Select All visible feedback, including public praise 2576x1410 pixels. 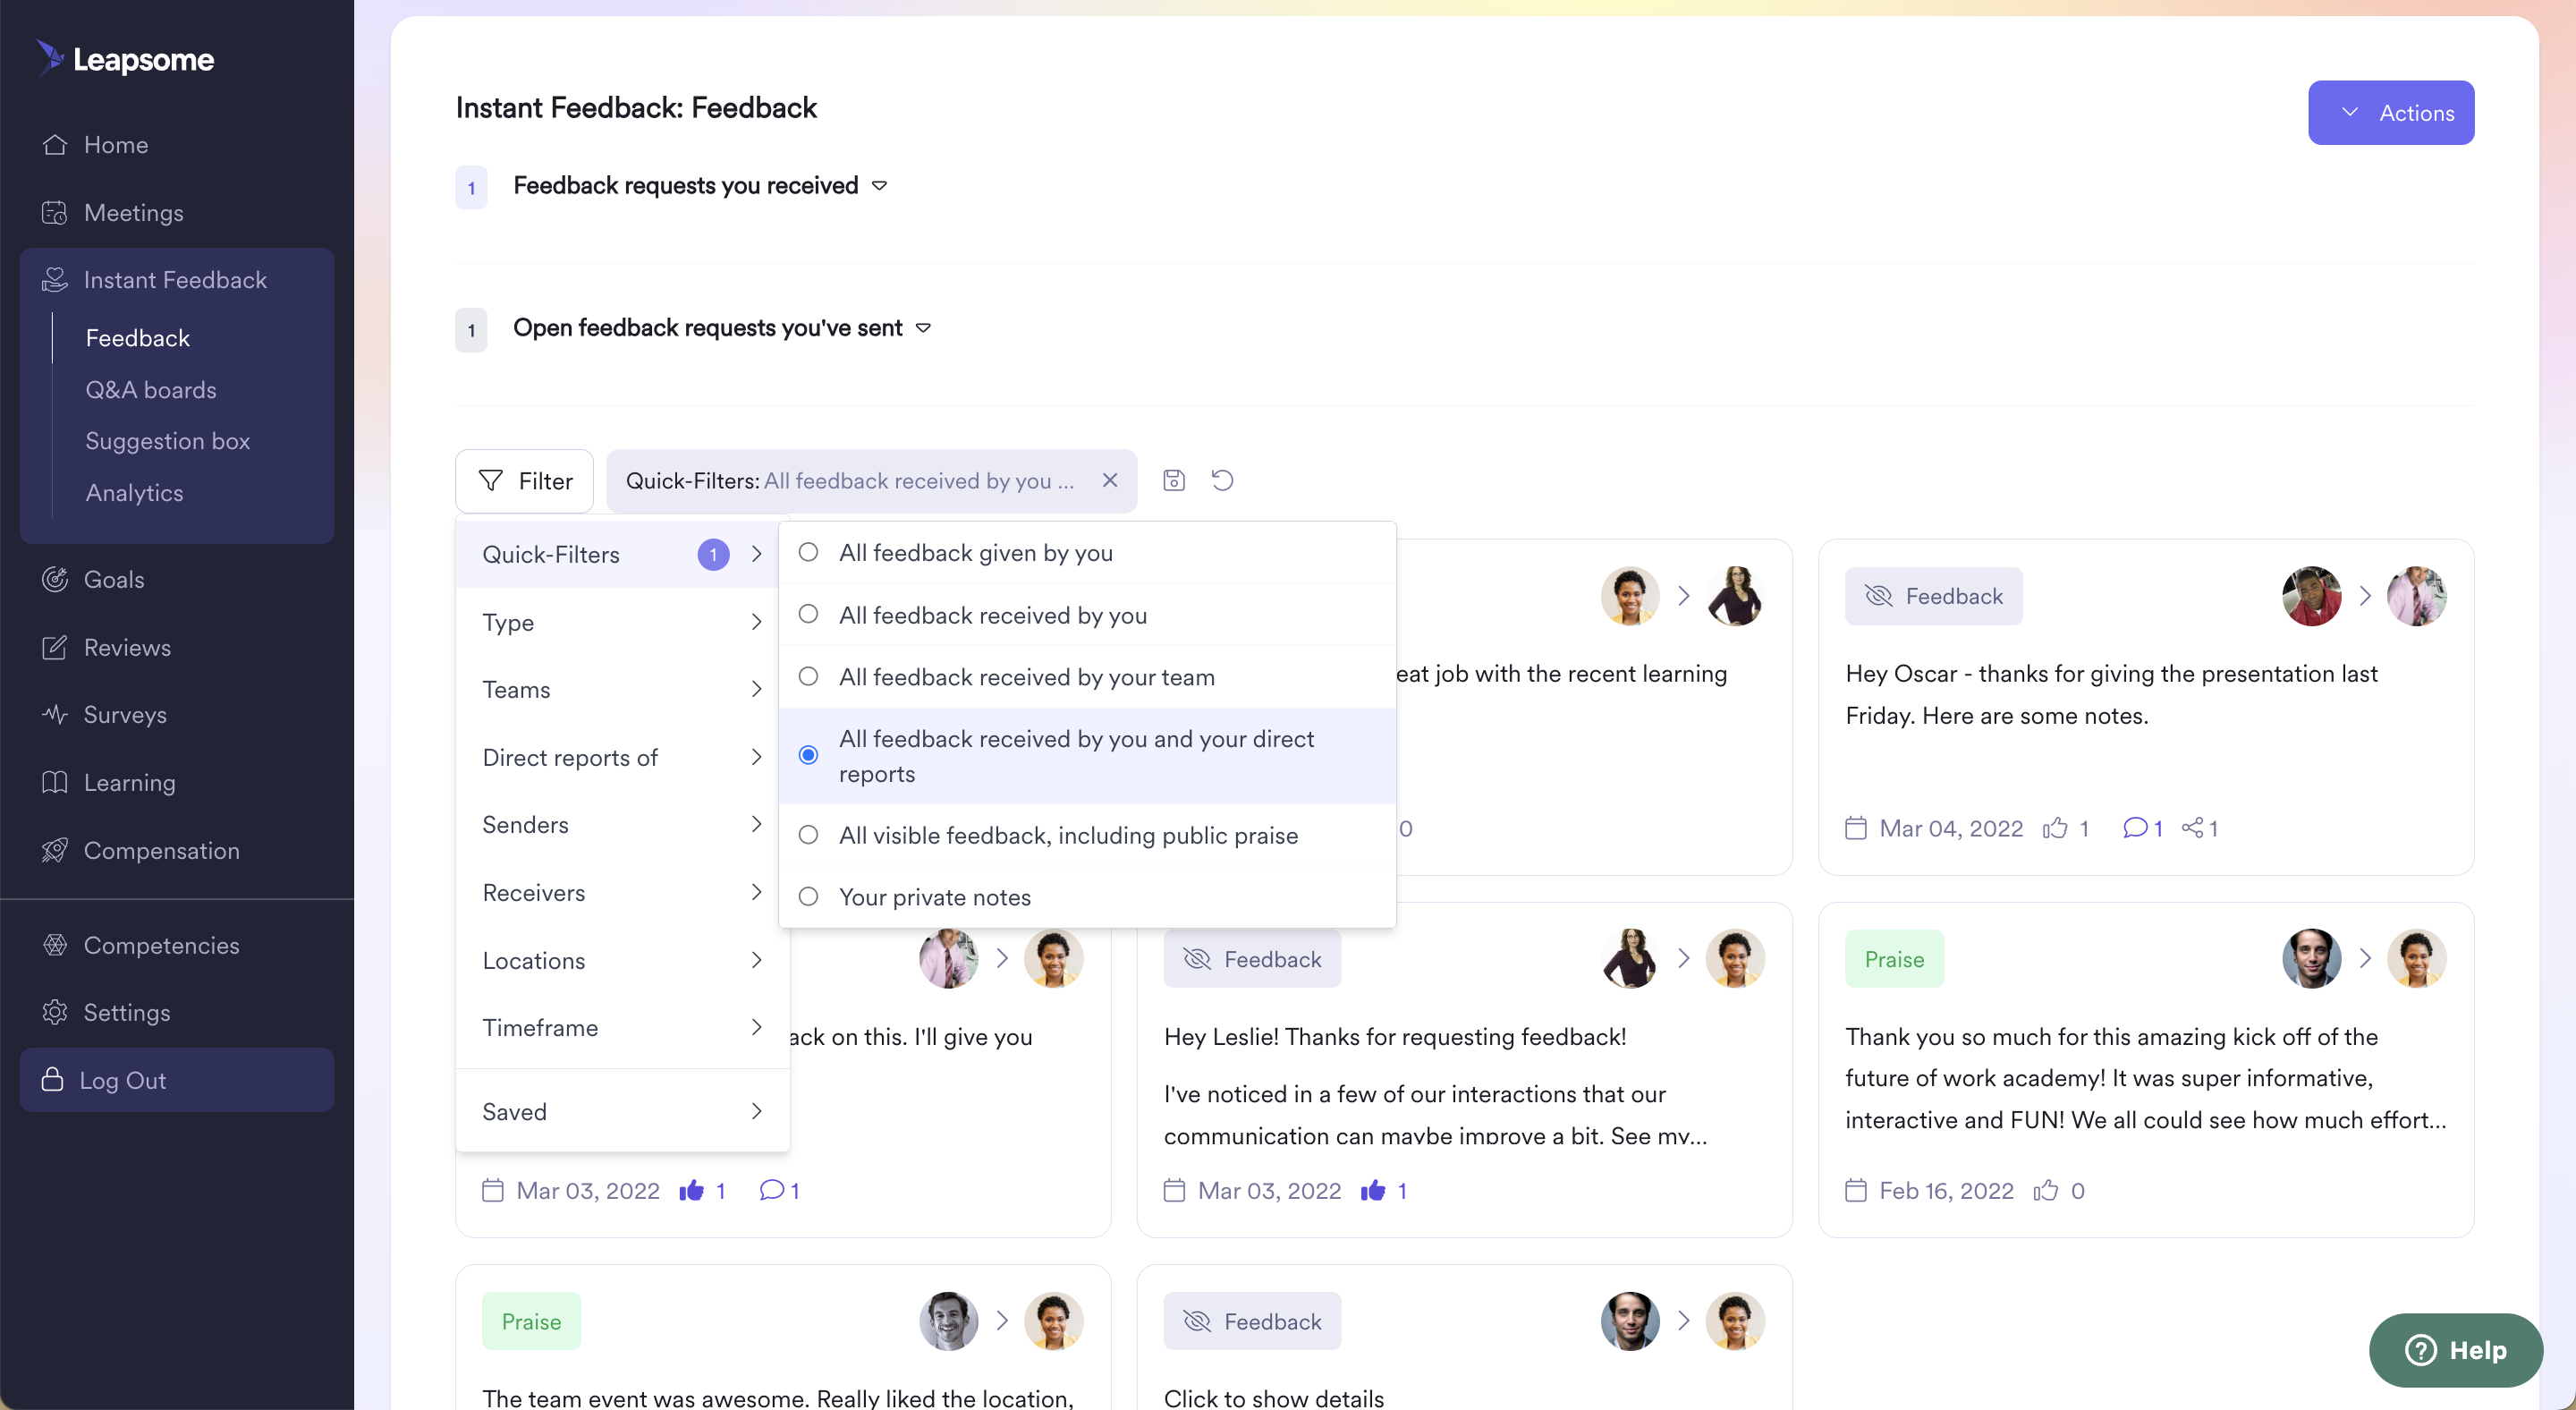pyautogui.click(x=1087, y=835)
